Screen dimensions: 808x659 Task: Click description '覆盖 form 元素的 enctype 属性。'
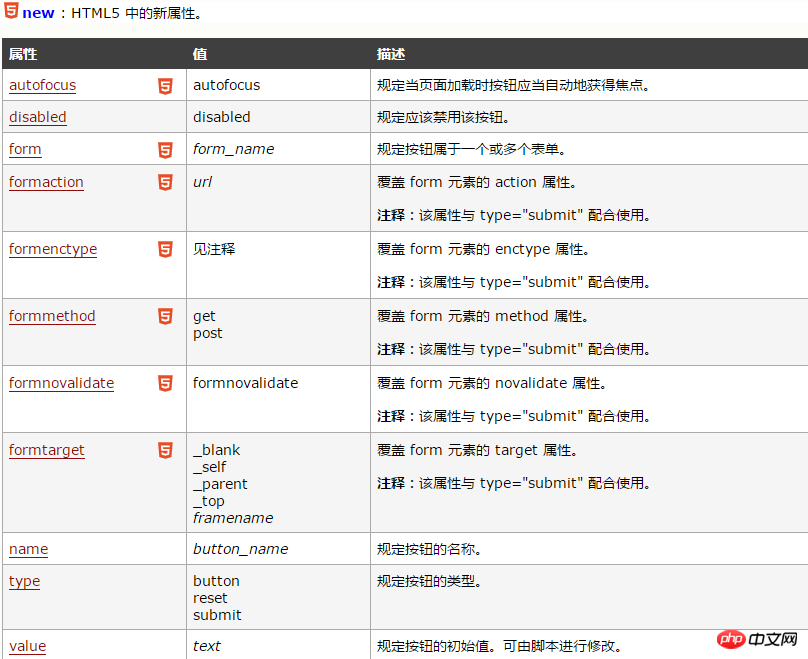pyautogui.click(x=483, y=249)
